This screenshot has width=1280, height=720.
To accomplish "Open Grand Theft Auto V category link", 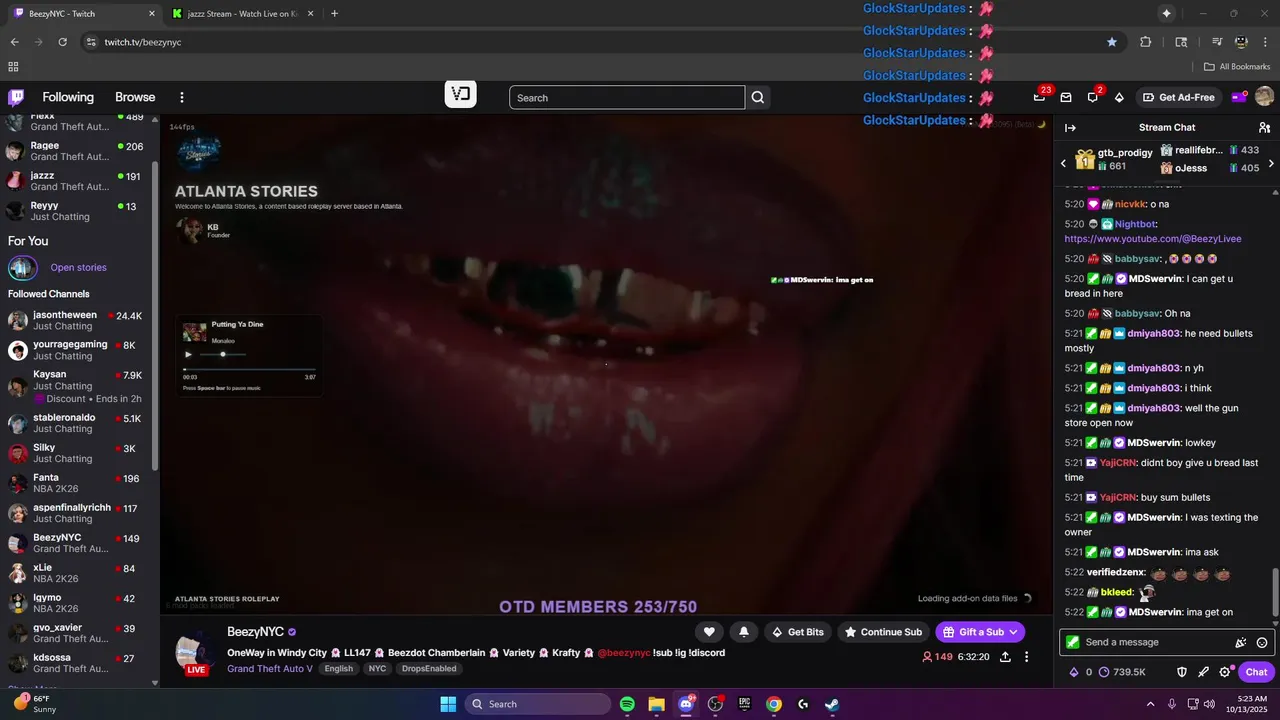I will [270, 669].
